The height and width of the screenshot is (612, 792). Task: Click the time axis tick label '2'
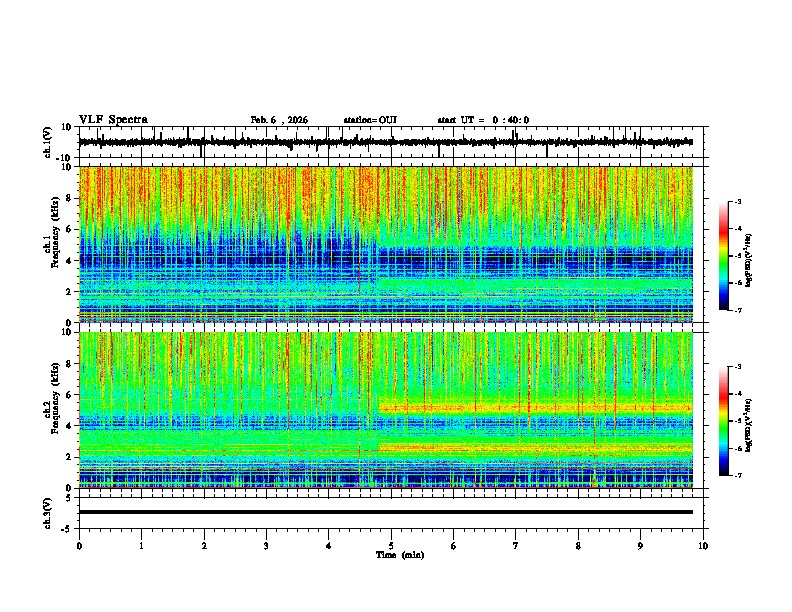point(204,546)
